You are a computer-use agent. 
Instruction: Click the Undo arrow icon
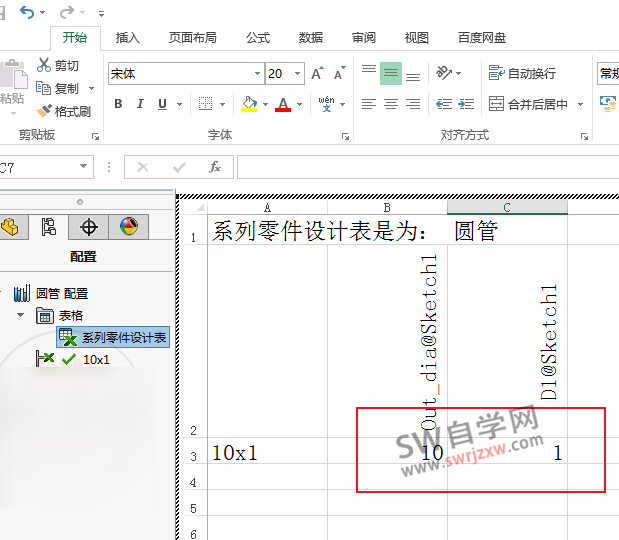click(x=27, y=12)
